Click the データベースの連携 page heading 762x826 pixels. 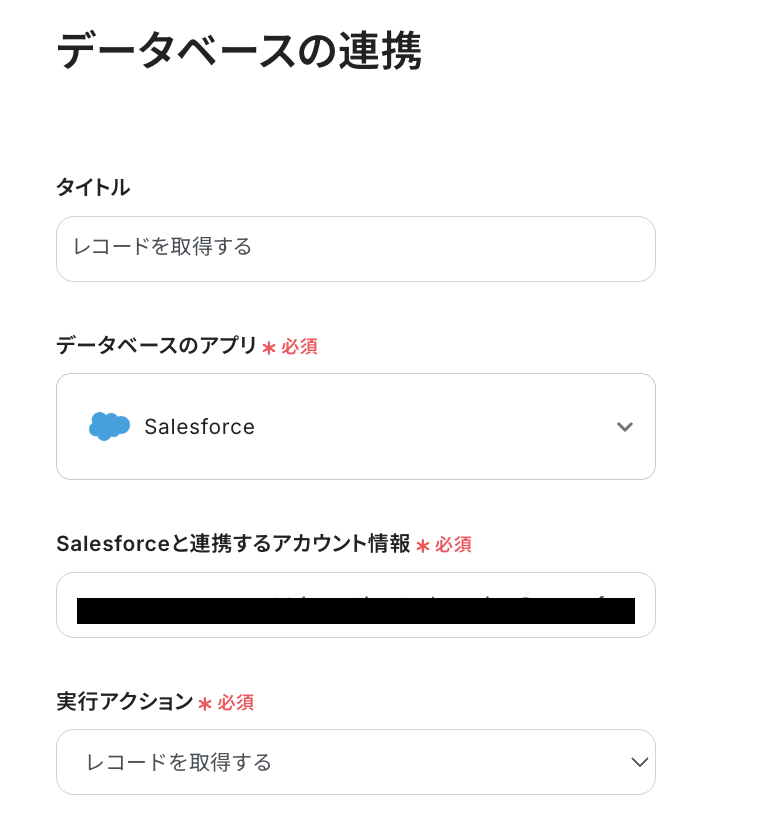[238, 52]
